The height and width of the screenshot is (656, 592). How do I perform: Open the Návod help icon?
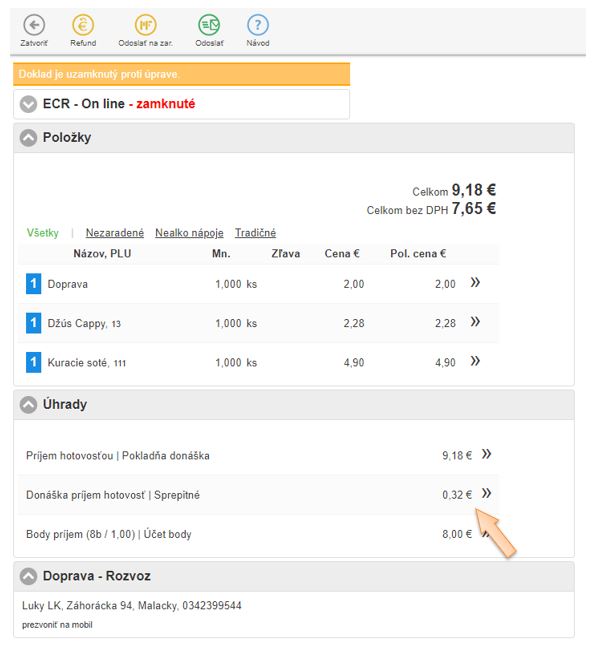coord(258,25)
